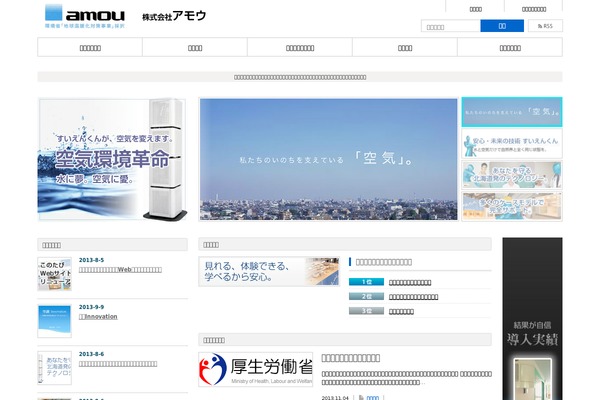This screenshot has height=400, width=600.
Task: Select the すいえんくん slide thumbnail
Action: (512, 144)
